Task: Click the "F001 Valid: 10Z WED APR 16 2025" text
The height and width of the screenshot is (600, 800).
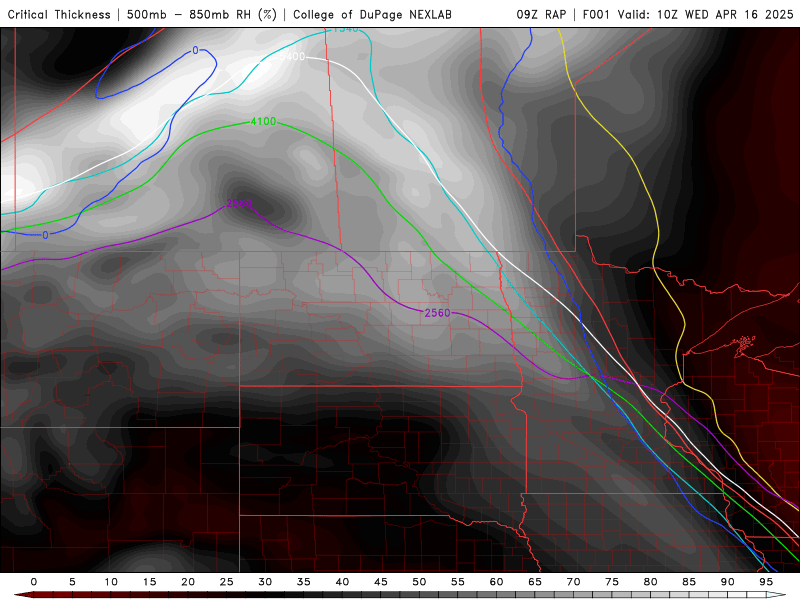Action: pyautogui.click(x=688, y=14)
